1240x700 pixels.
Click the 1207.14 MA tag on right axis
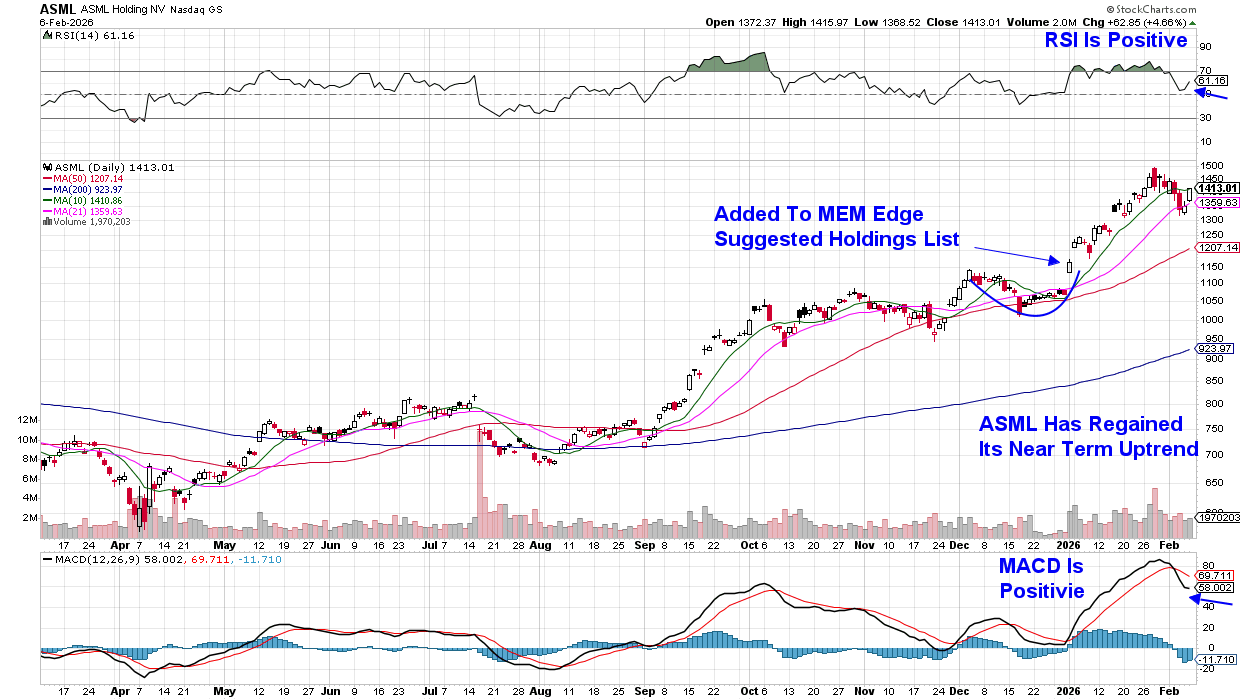click(x=1218, y=247)
